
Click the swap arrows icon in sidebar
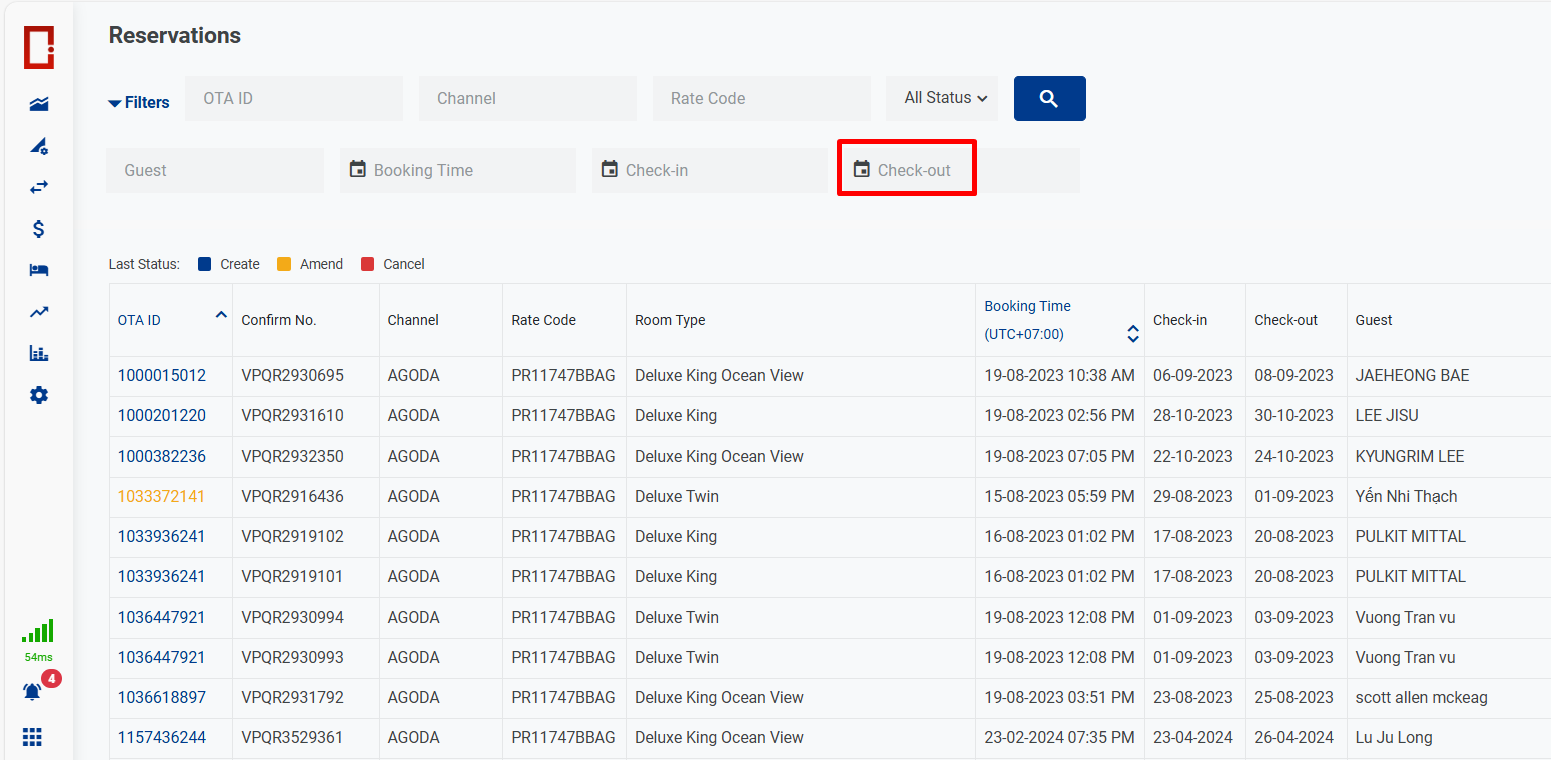38,187
